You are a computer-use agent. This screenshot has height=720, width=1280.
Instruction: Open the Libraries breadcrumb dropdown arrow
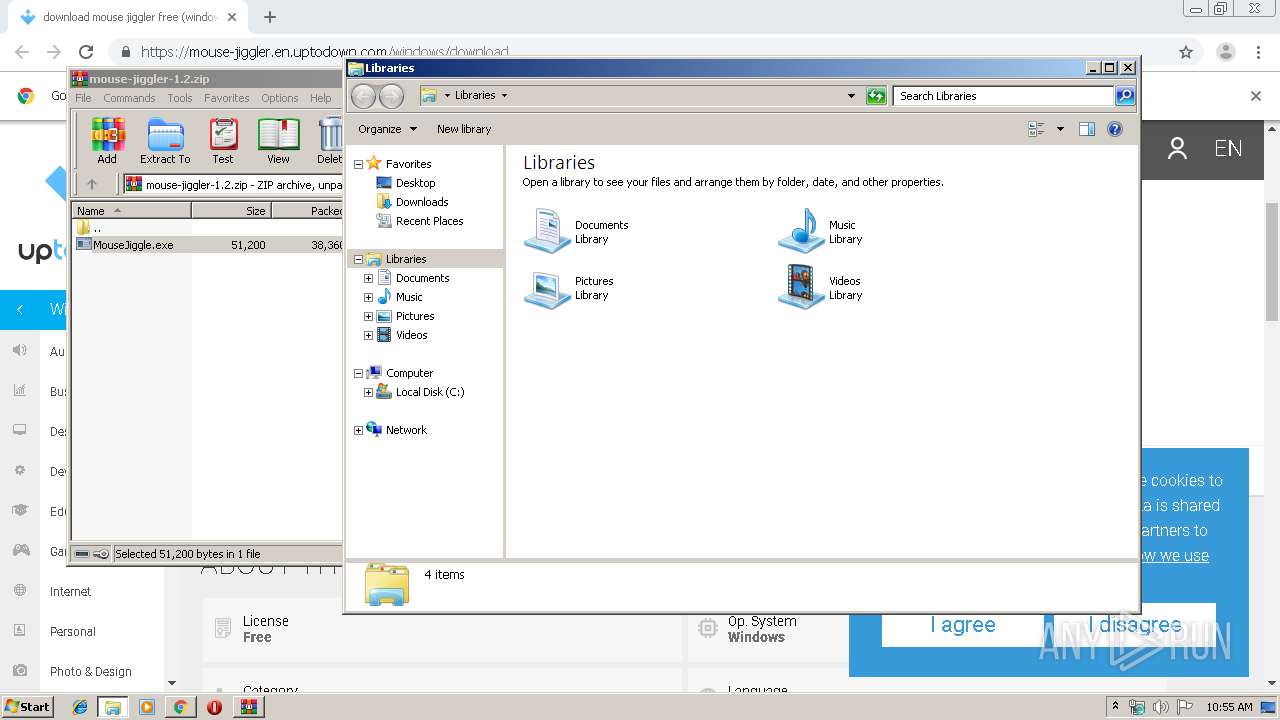pos(504,96)
